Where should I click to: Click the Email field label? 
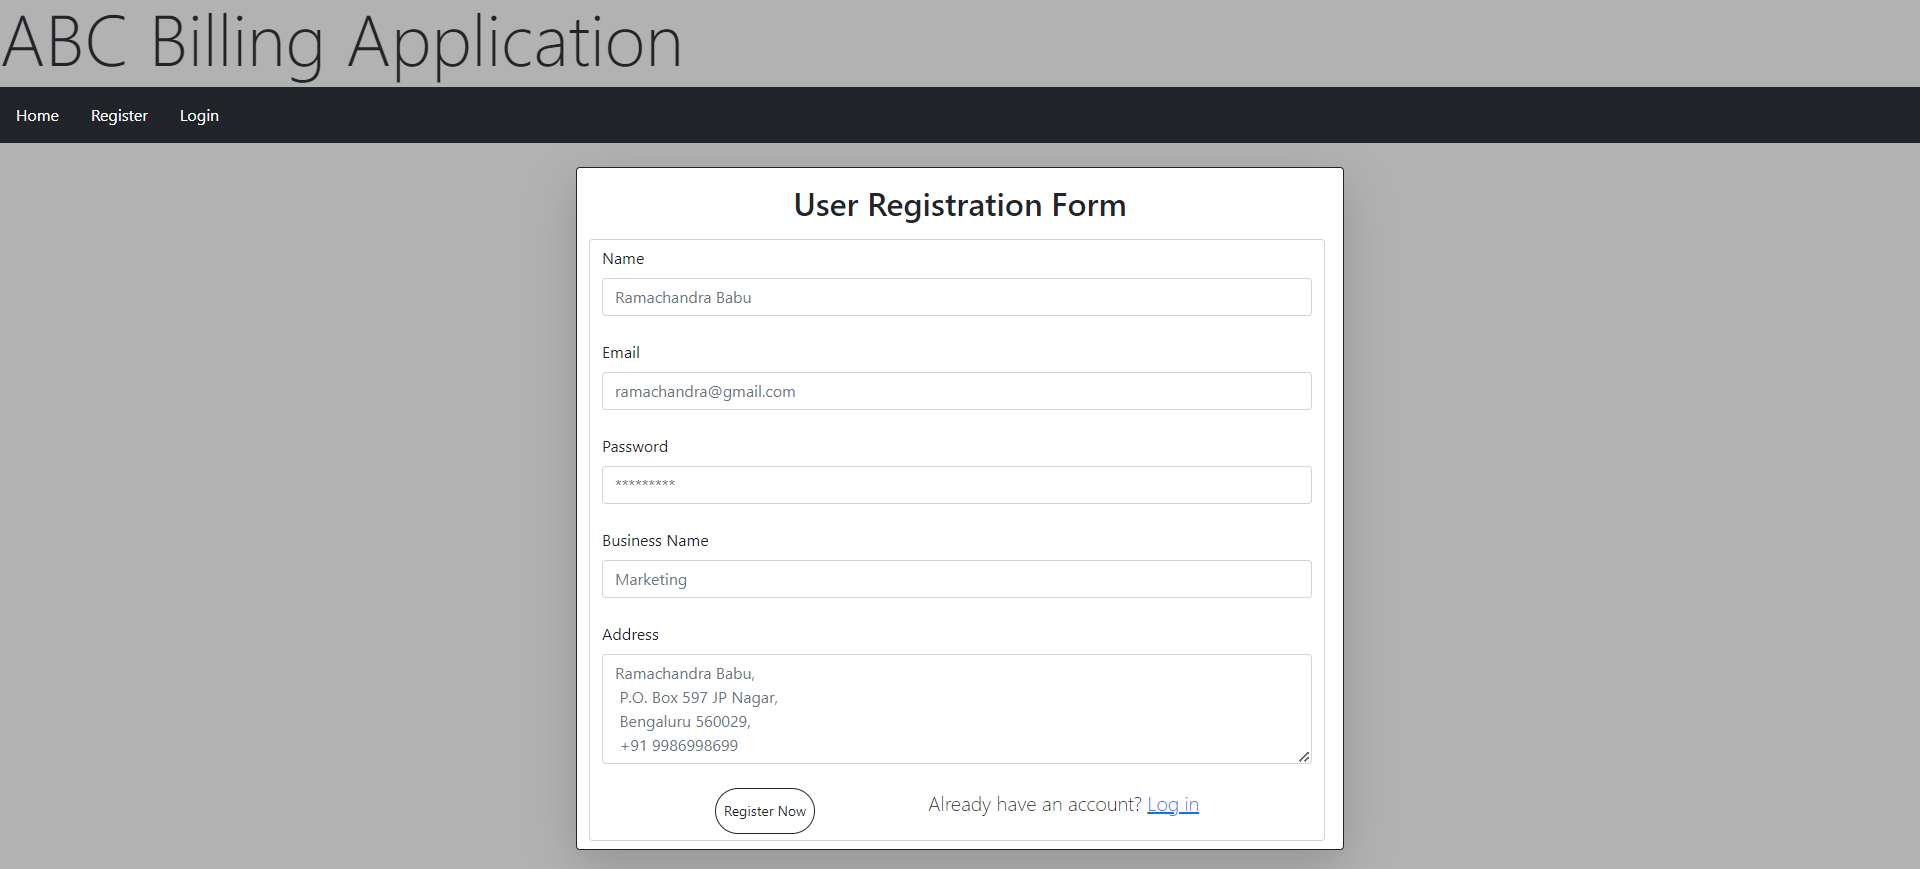(x=620, y=352)
